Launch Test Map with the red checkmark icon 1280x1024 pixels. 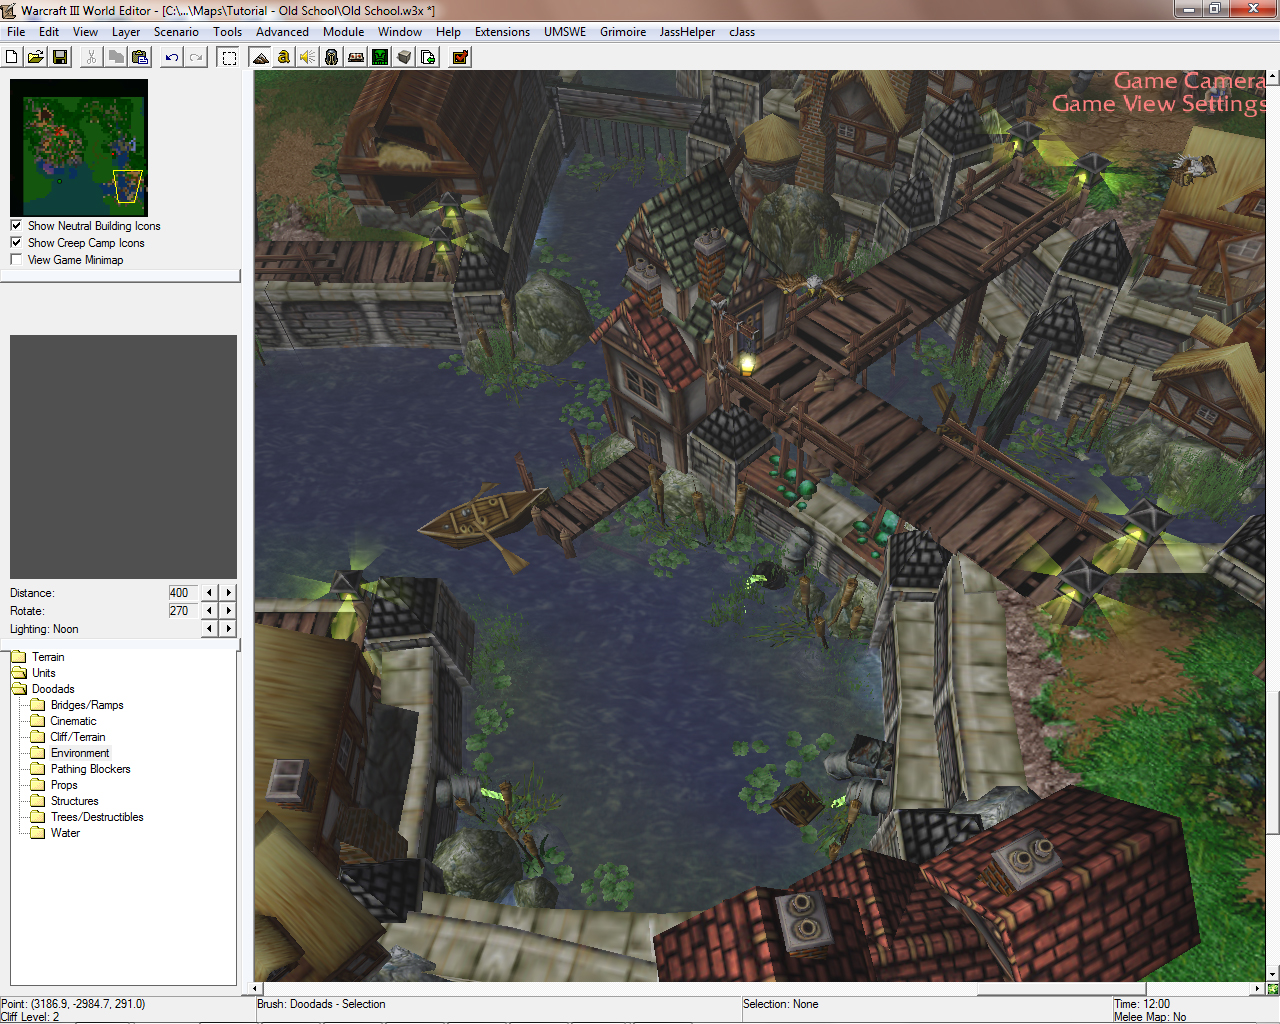(x=460, y=57)
